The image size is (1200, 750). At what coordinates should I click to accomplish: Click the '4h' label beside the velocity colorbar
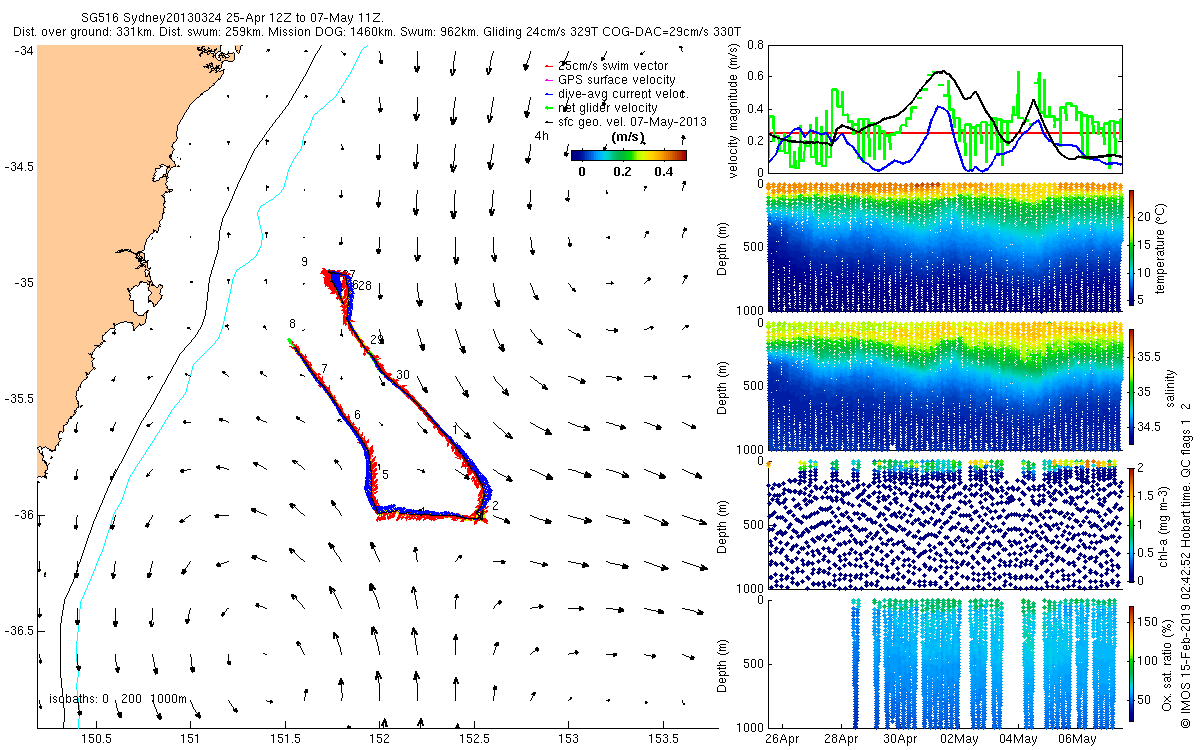(541, 135)
